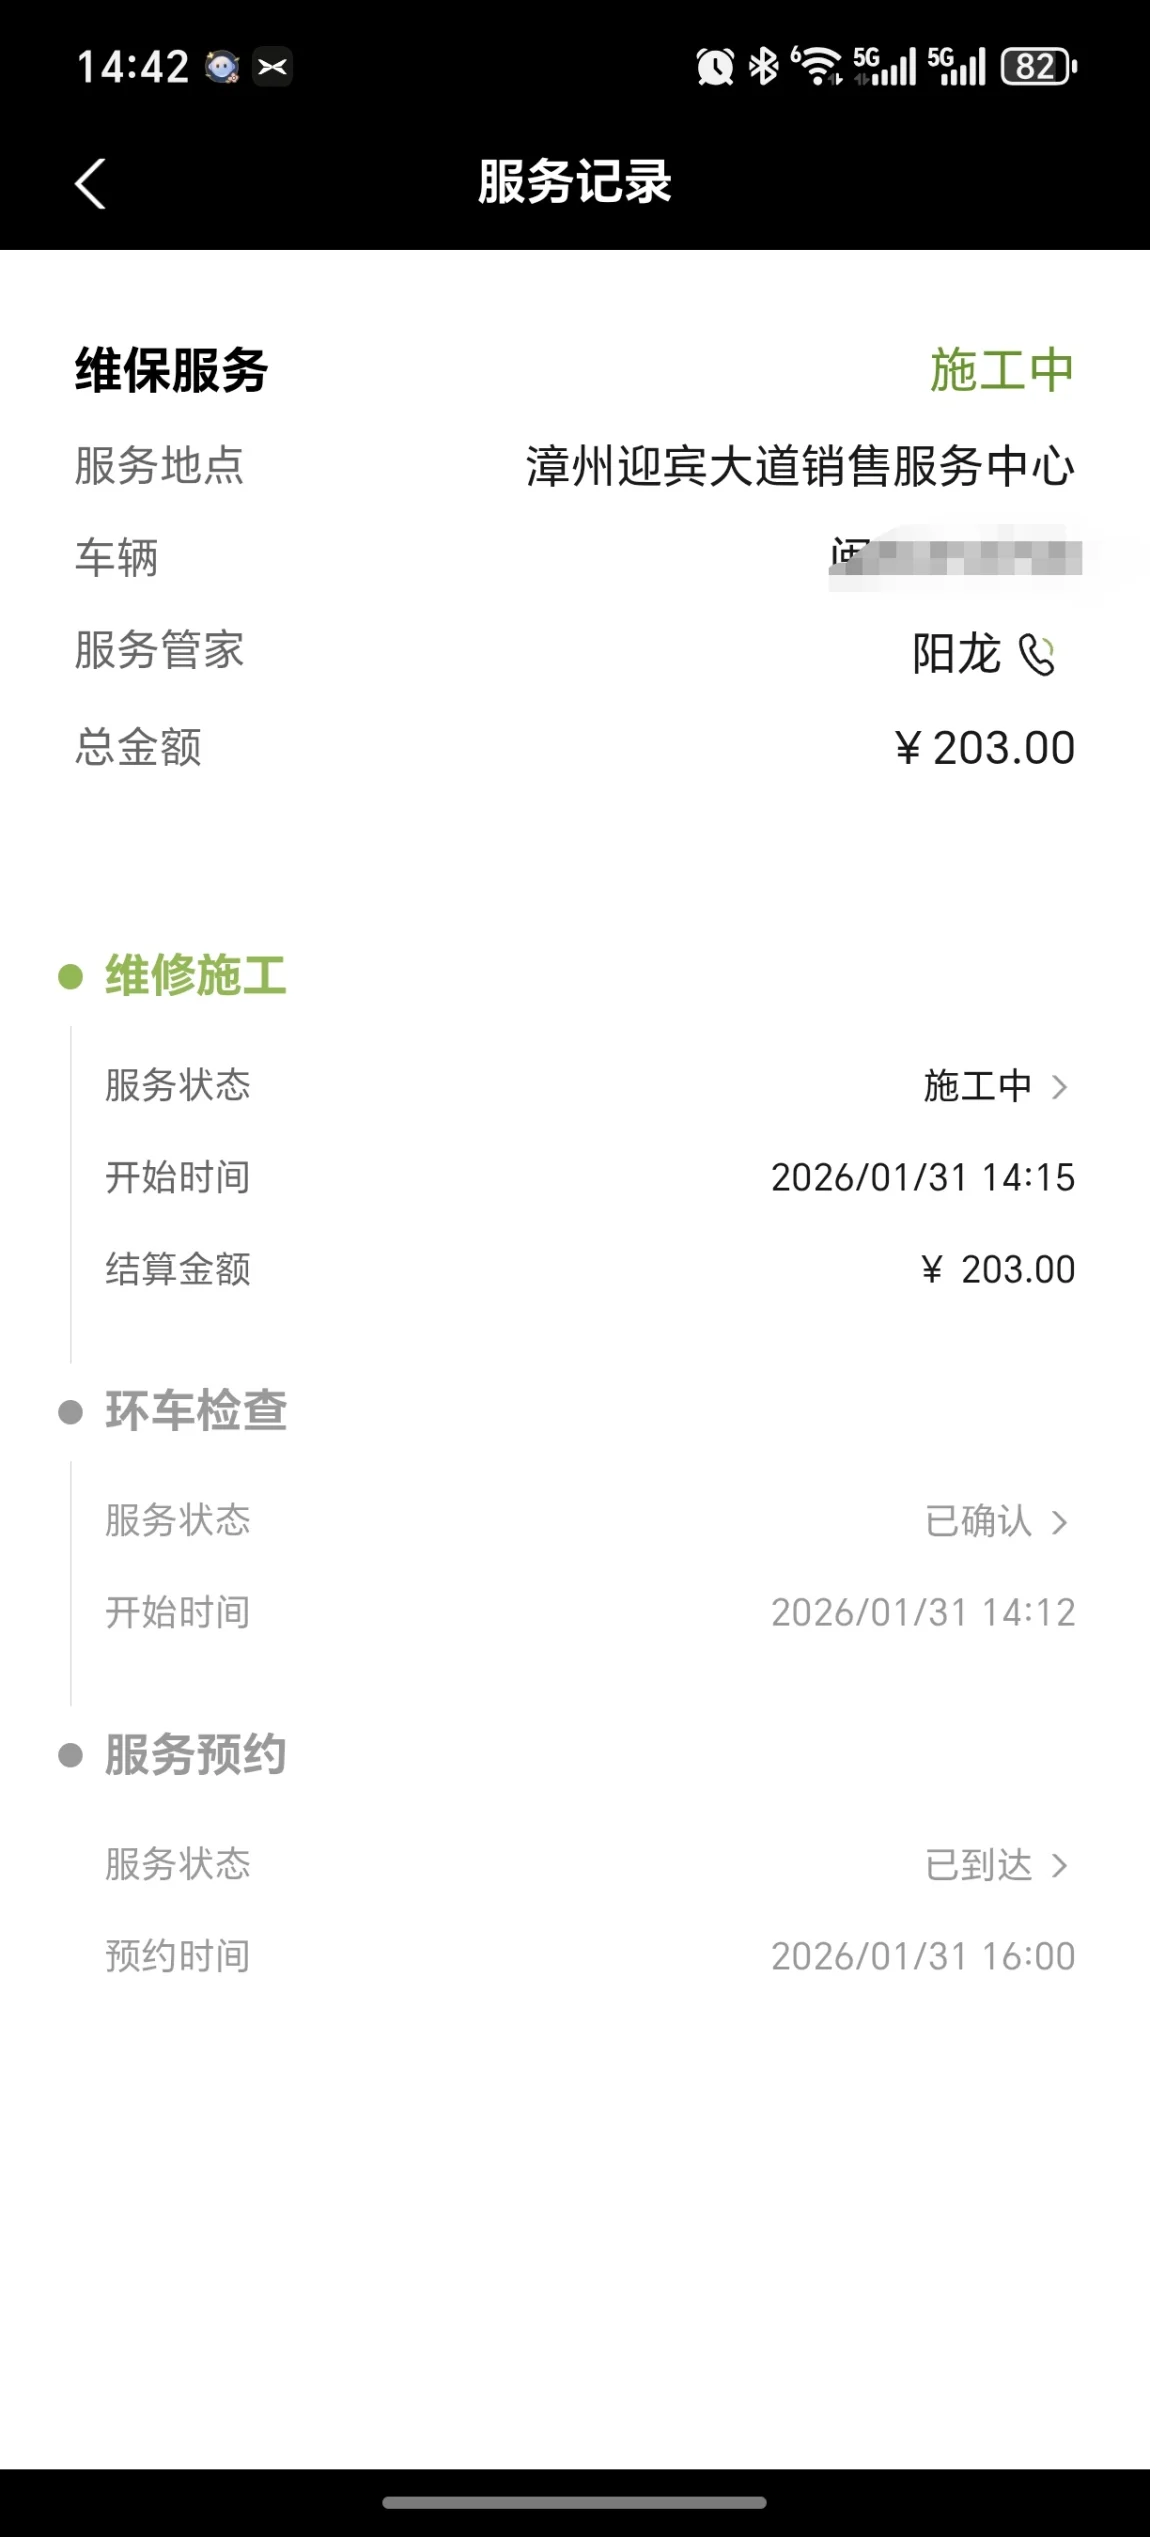Viewport: 1150px width, 2537px height.
Task: Select the 环车检查 stage heading
Action: pos(196,1412)
